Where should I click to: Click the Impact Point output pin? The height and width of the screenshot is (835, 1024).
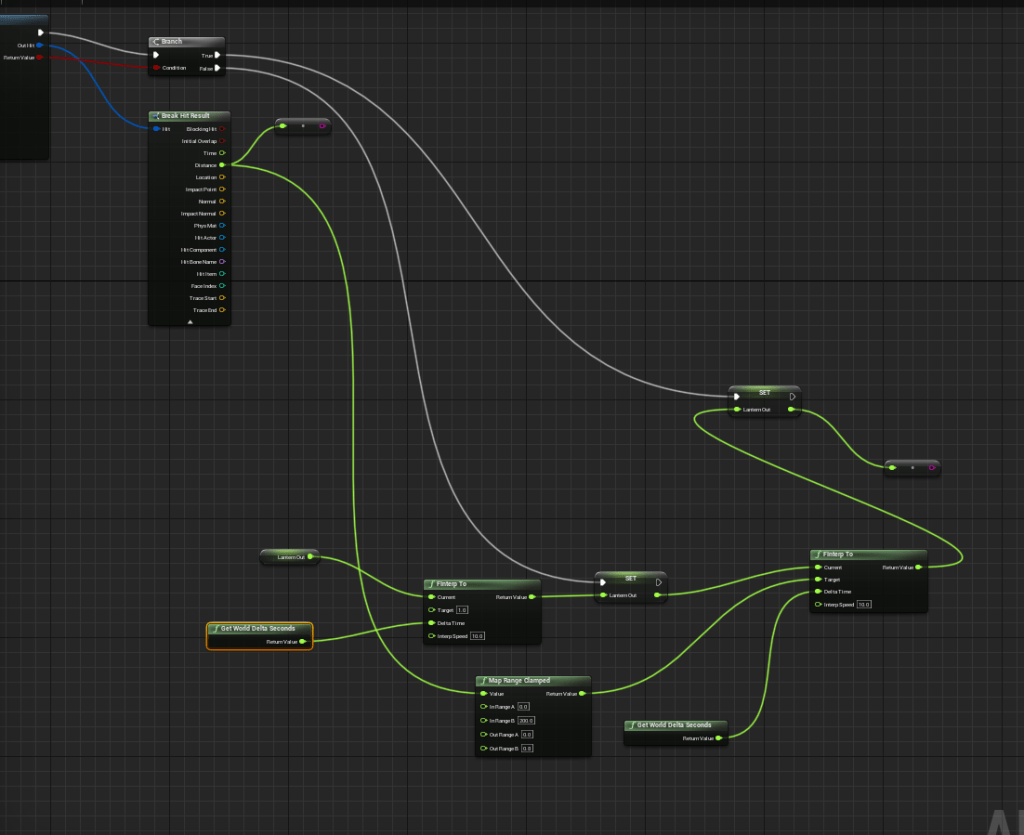pos(222,189)
